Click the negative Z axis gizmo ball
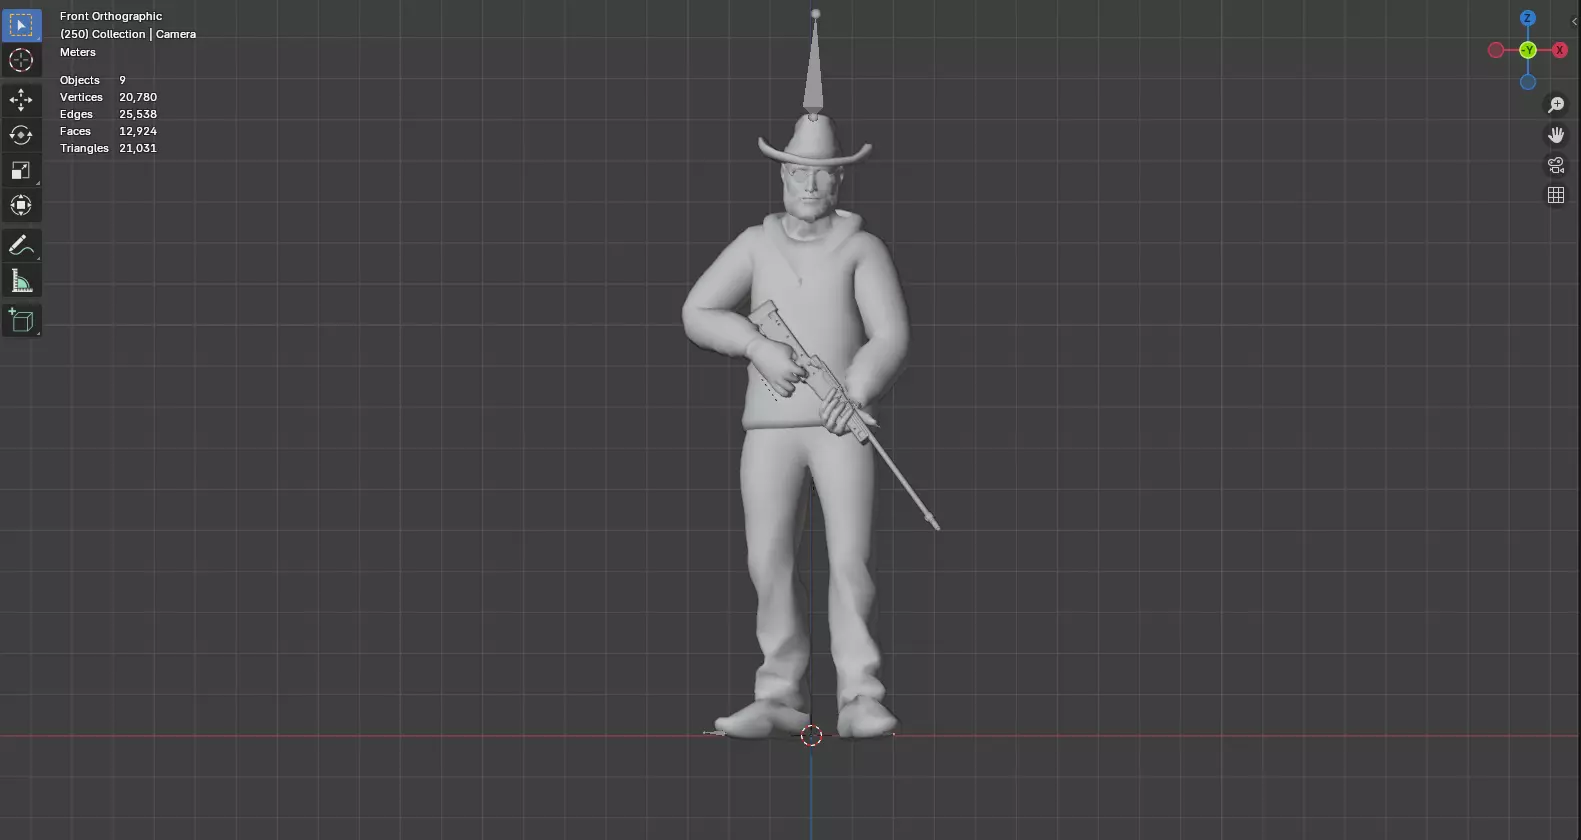This screenshot has height=840, width=1581. [x=1528, y=82]
